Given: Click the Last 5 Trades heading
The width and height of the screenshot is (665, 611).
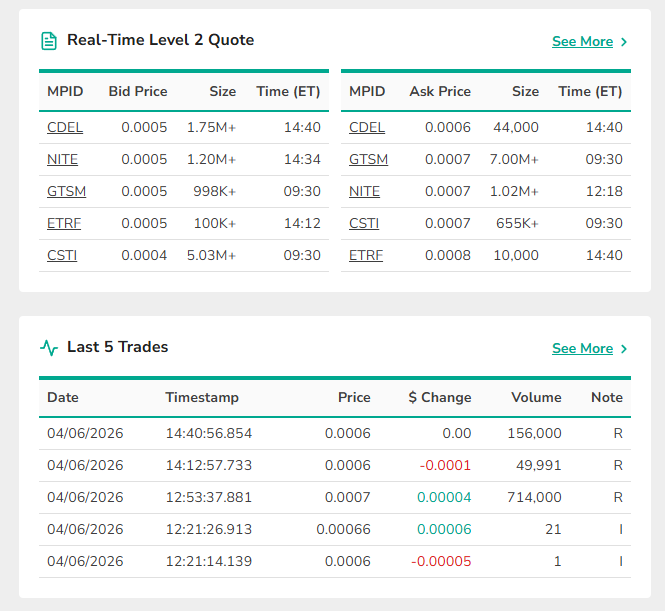Looking at the screenshot, I should click(117, 347).
